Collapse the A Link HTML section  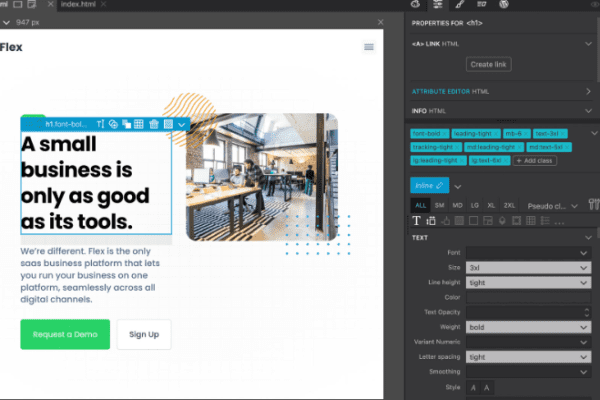coord(588,44)
